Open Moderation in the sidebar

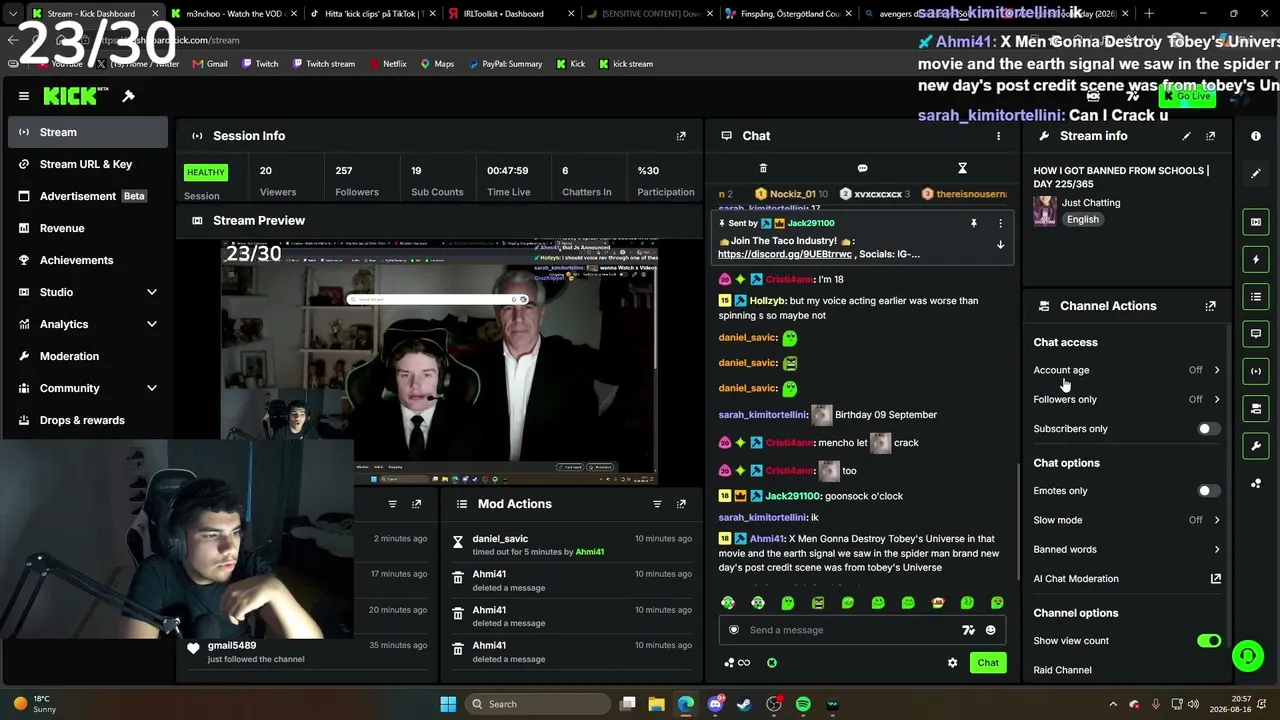click(x=88, y=356)
